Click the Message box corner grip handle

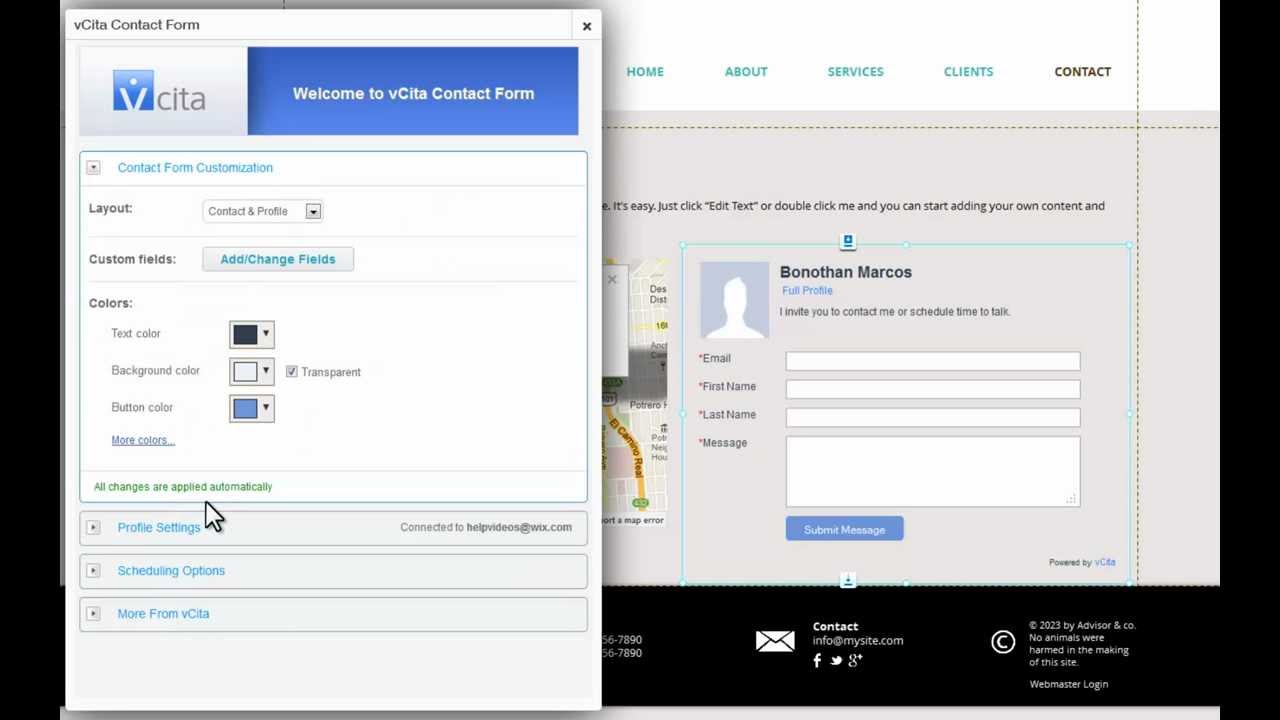[1071, 498]
